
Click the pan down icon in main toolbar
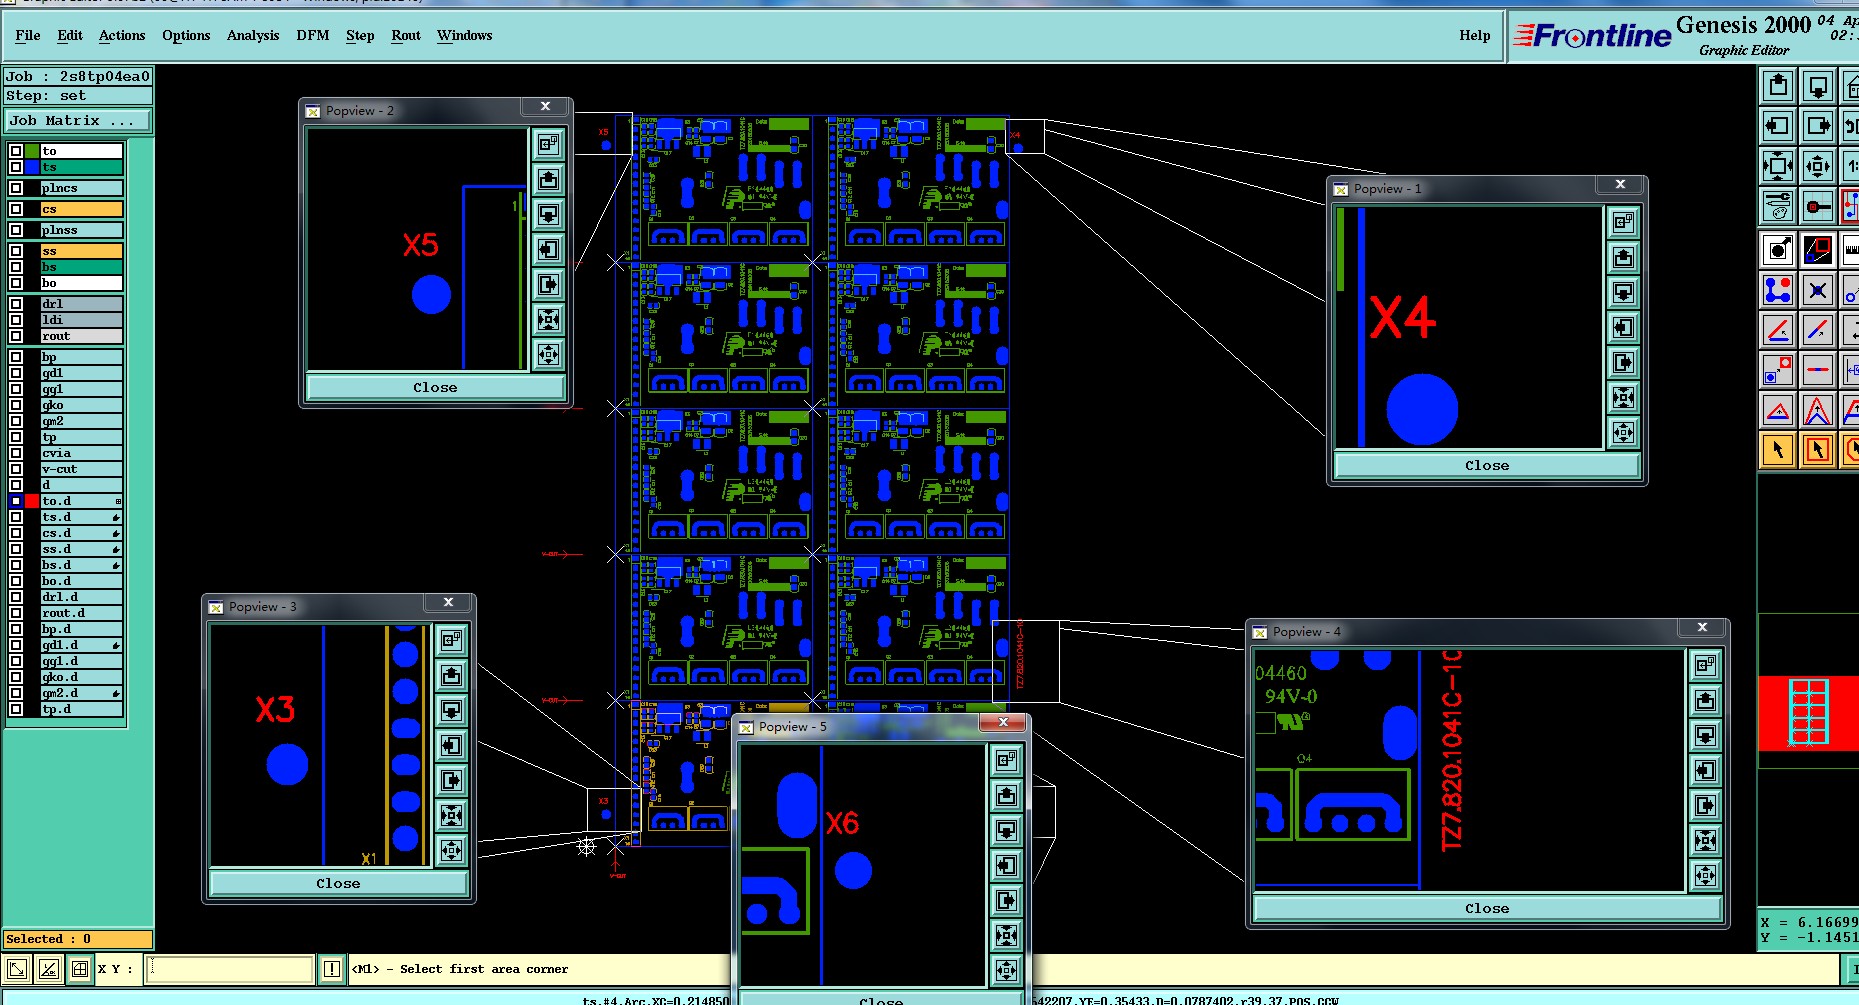1818,86
